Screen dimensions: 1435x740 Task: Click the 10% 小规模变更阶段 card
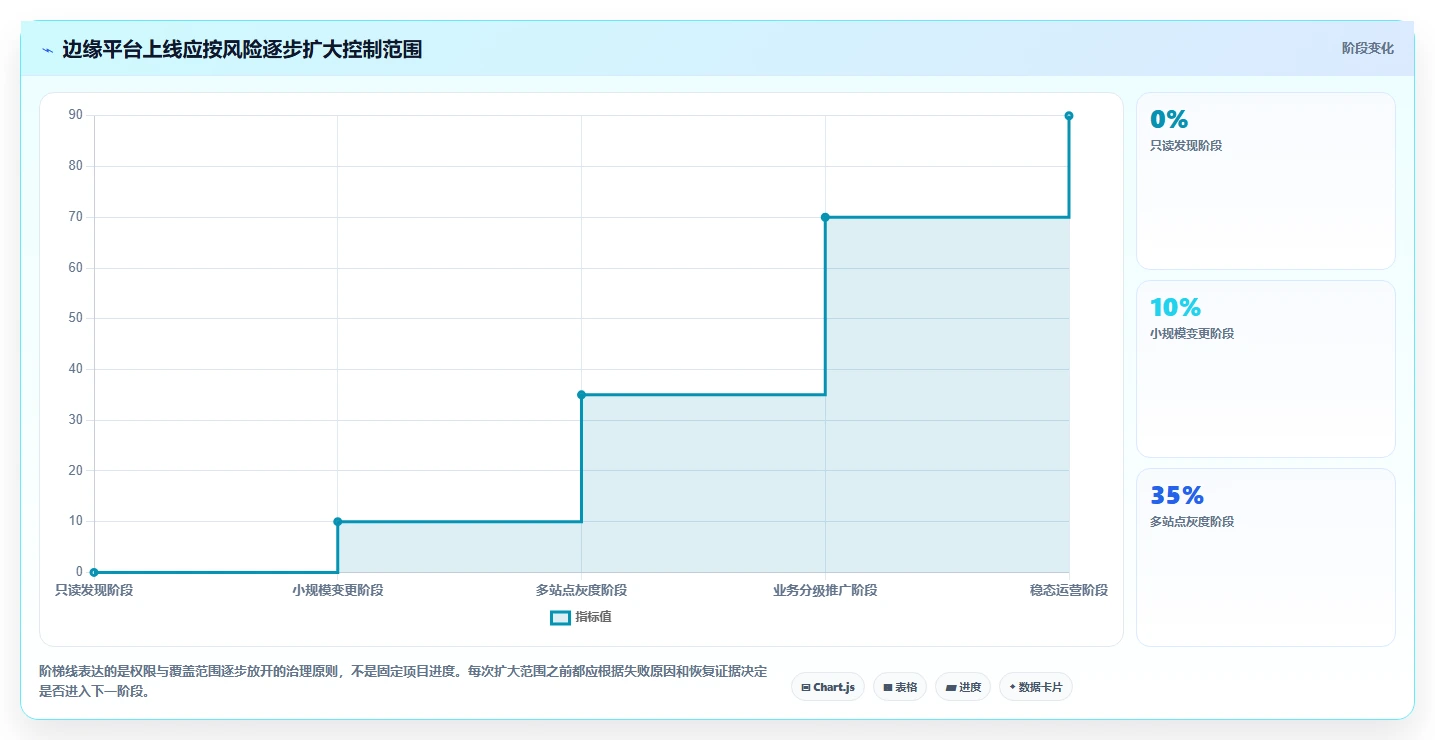tap(1266, 369)
